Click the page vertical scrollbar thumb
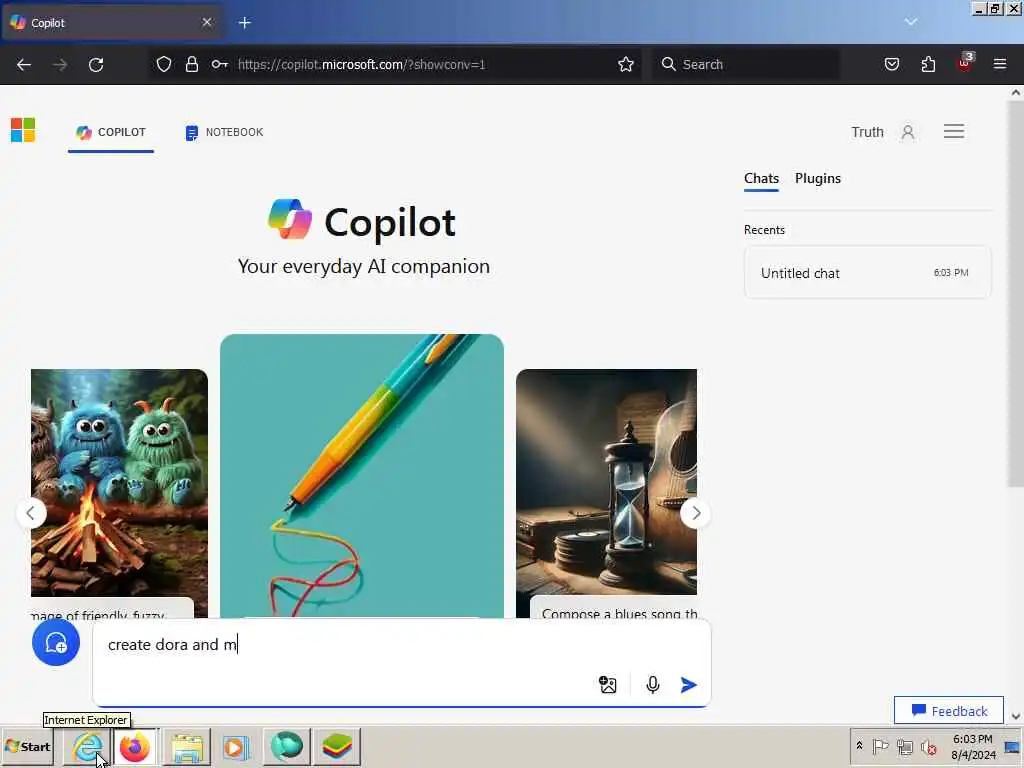This screenshot has height=768, width=1024. coord(1016,294)
